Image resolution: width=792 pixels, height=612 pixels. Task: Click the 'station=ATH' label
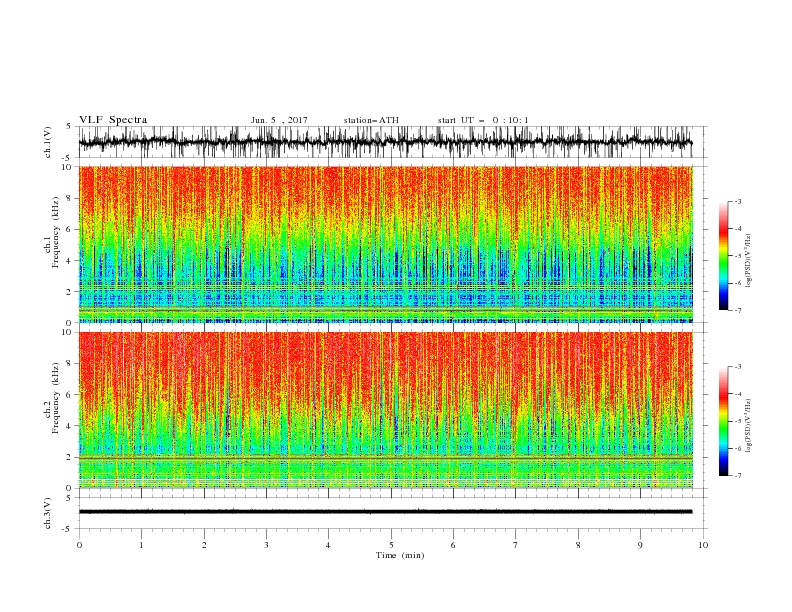point(371,120)
